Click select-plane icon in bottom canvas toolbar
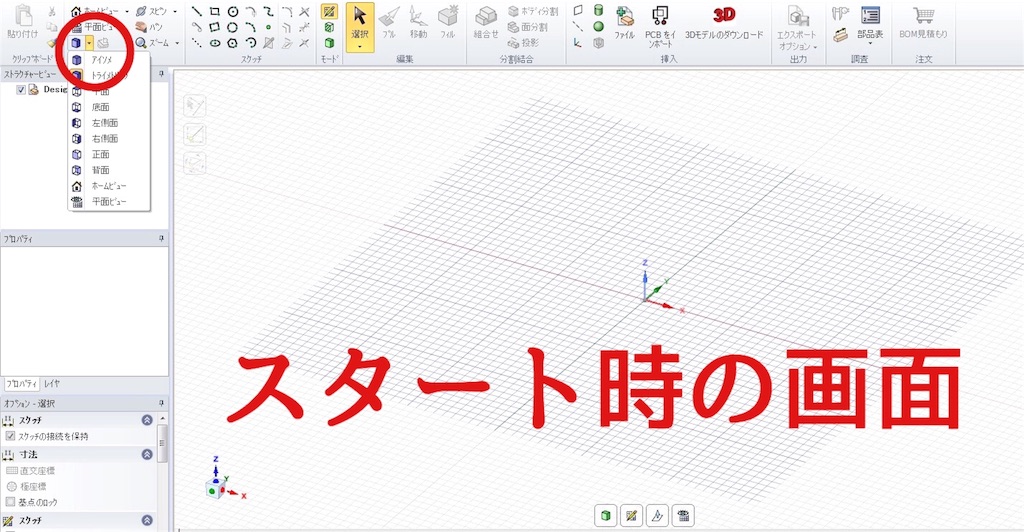 coord(657,516)
